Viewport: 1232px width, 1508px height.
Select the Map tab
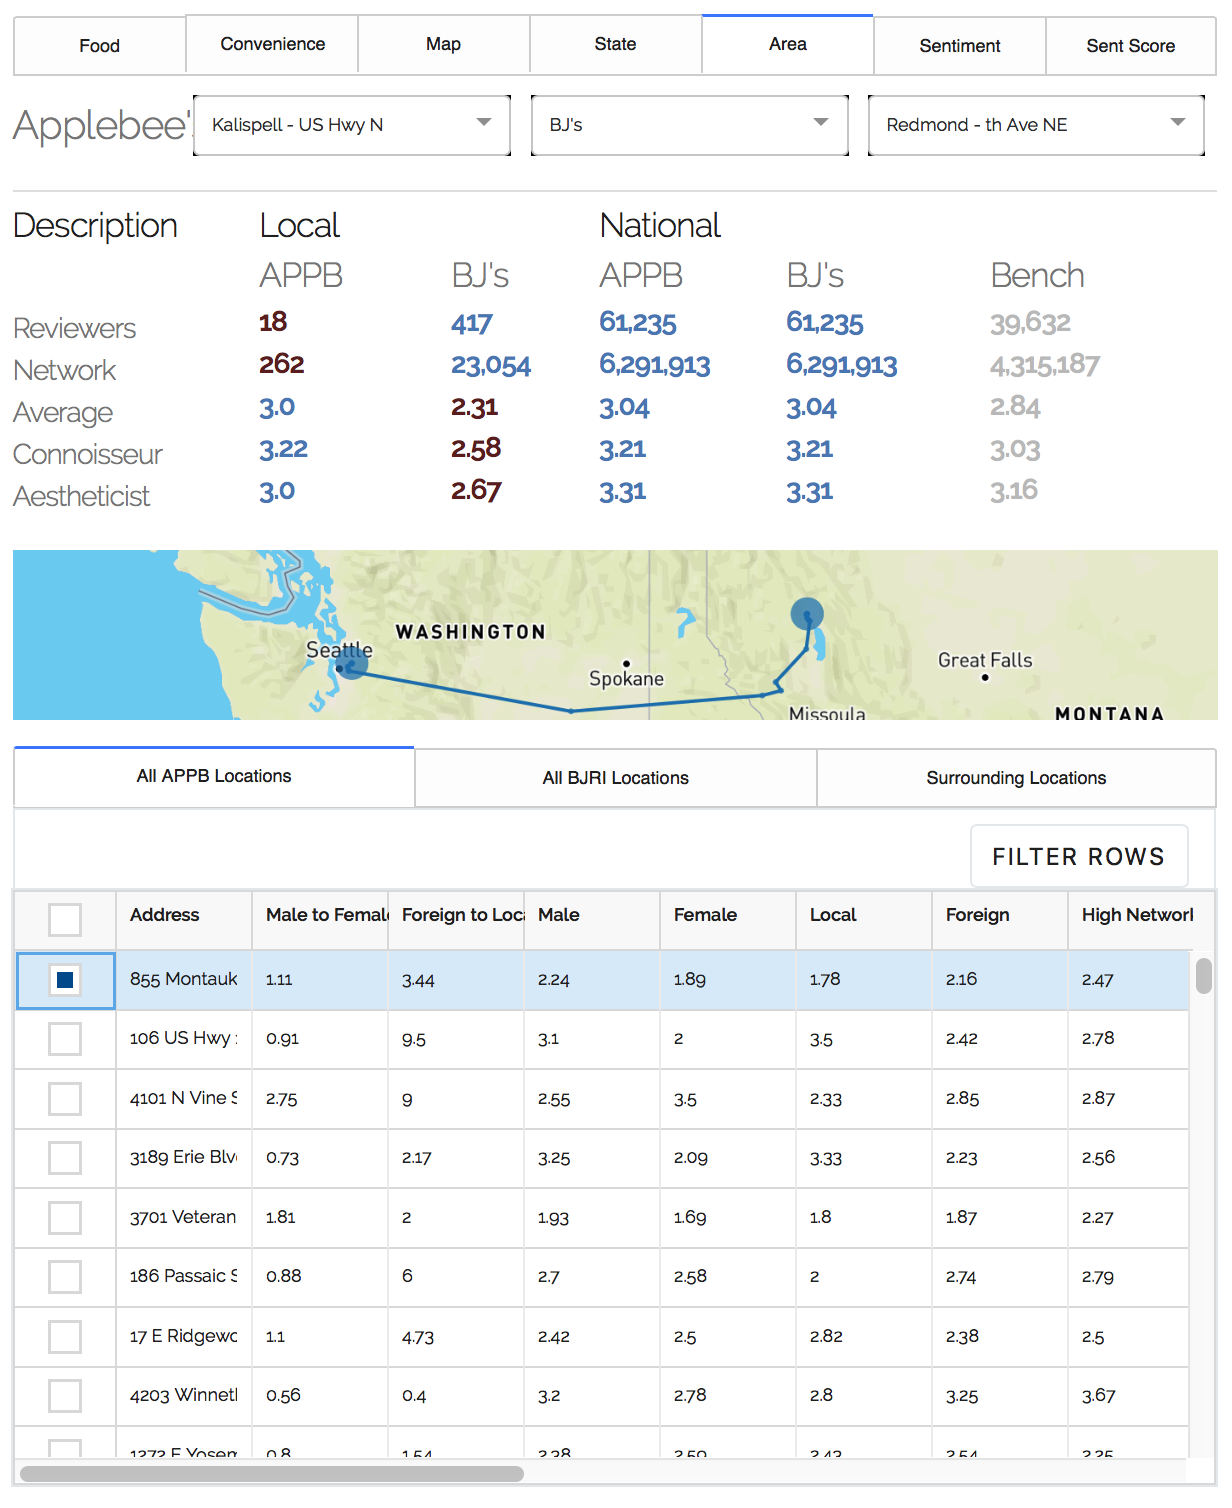pos(444,44)
